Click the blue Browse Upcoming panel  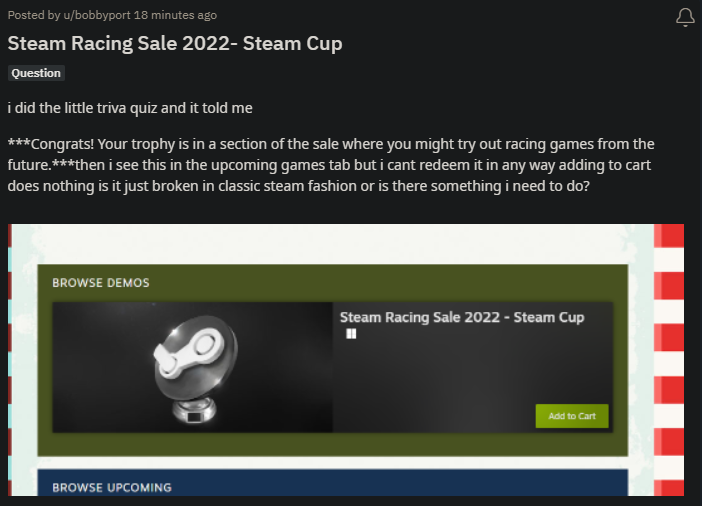pyautogui.click(x=333, y=483)
